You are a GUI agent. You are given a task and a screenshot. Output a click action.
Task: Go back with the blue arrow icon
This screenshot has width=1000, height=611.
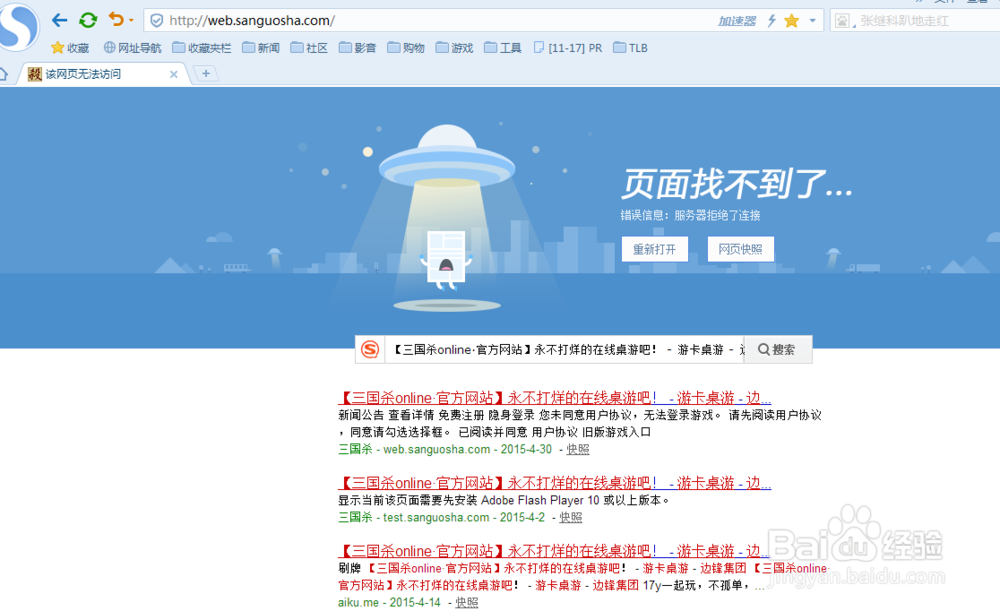coord(59,20)
